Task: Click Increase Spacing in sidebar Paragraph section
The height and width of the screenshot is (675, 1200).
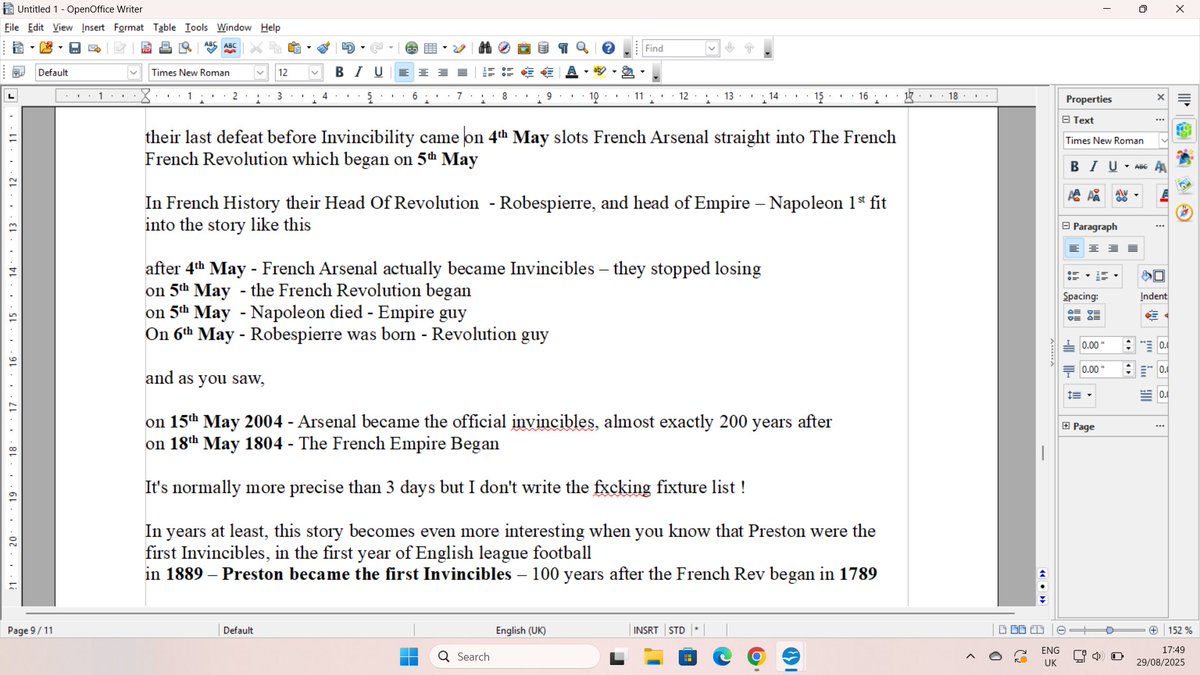Action: pos(1074,315)
